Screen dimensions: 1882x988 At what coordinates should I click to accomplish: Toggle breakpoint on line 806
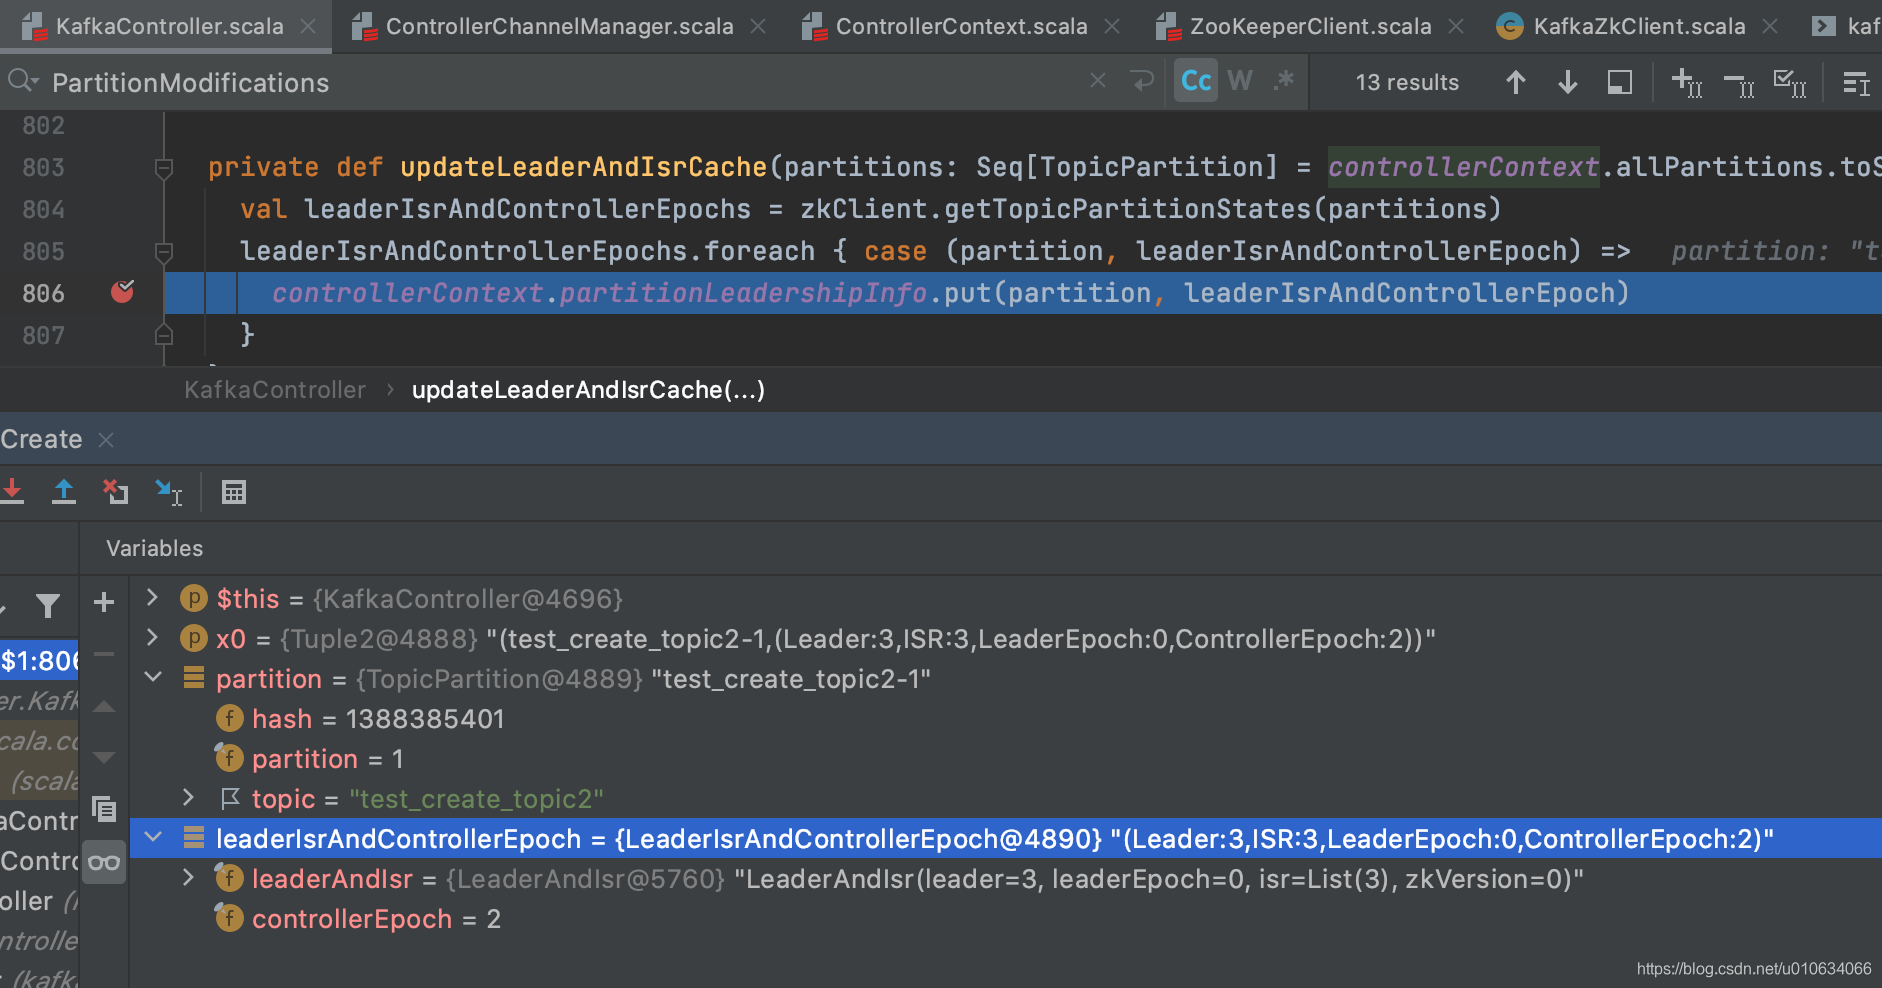(x=123, y=292)
